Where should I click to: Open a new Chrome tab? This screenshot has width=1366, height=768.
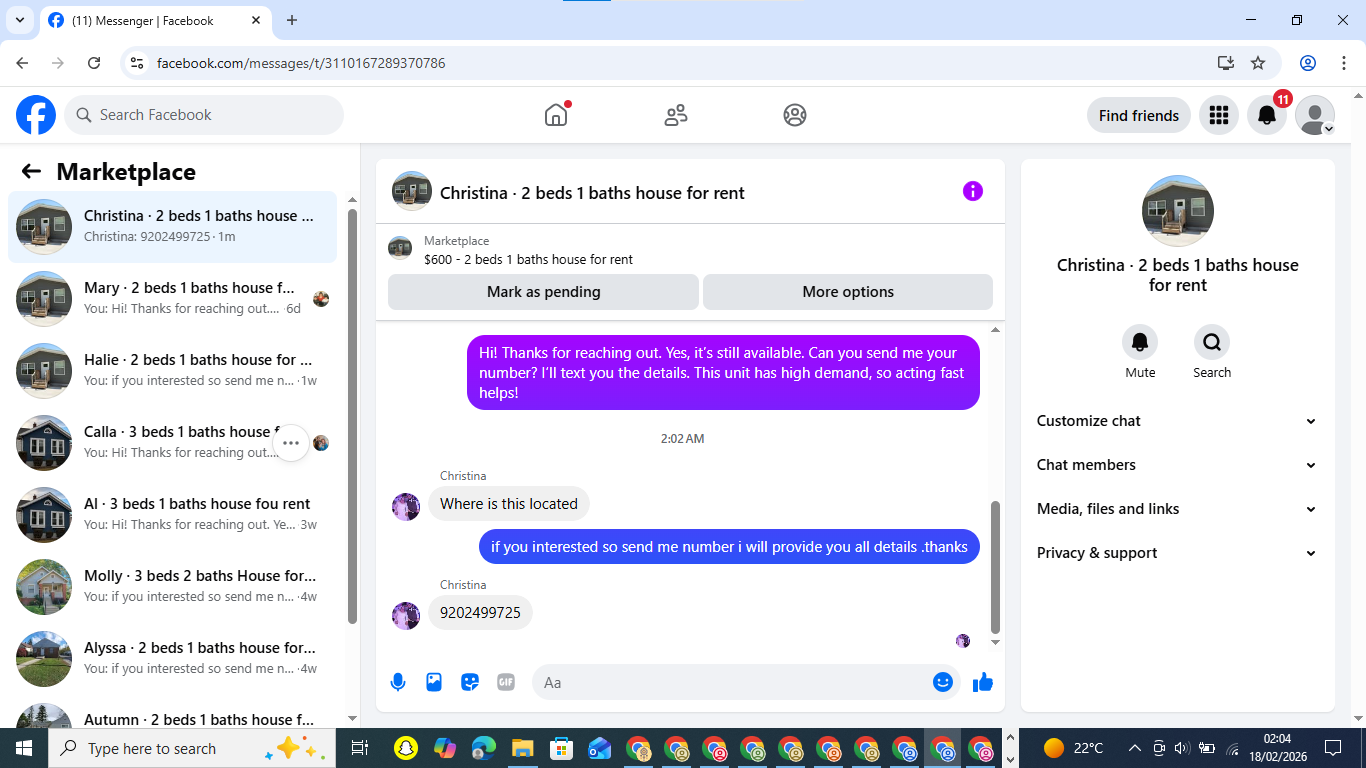(292, 20)
